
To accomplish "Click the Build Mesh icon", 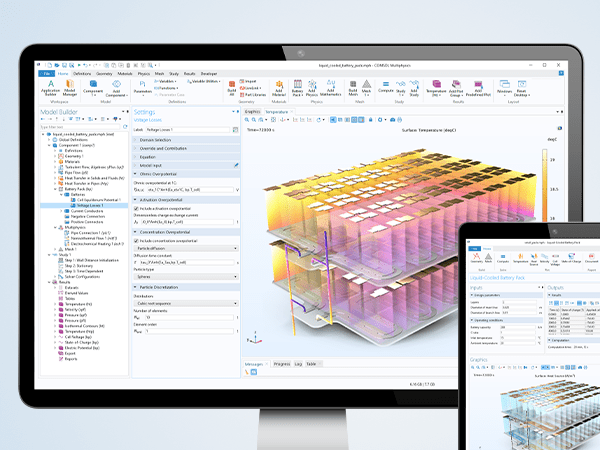I will tap(353, 88).
